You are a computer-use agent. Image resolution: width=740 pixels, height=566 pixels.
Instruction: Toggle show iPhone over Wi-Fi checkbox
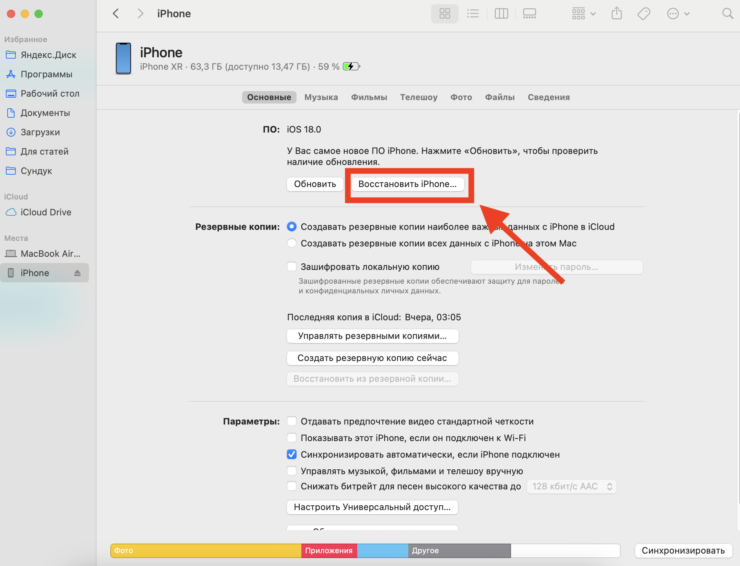pos(292,438)
